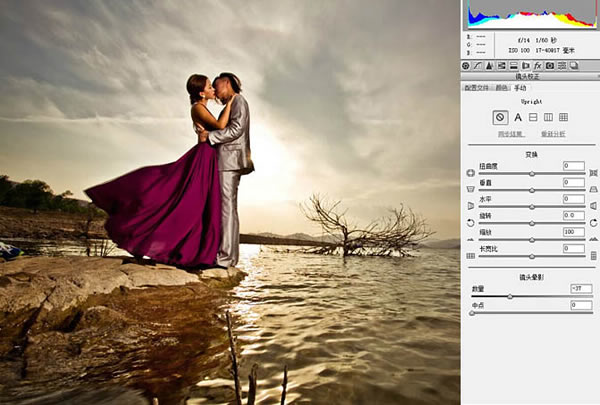Click the 长宽比 aspect slider handle
Screen dimensions: 600x405
(532, 257)
